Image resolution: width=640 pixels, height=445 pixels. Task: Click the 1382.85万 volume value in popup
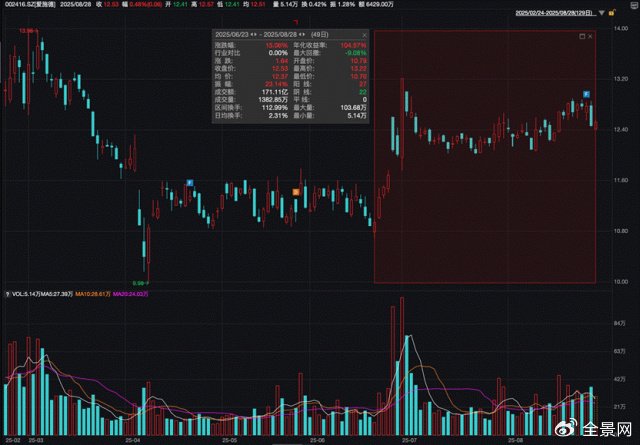click(273, 100)
